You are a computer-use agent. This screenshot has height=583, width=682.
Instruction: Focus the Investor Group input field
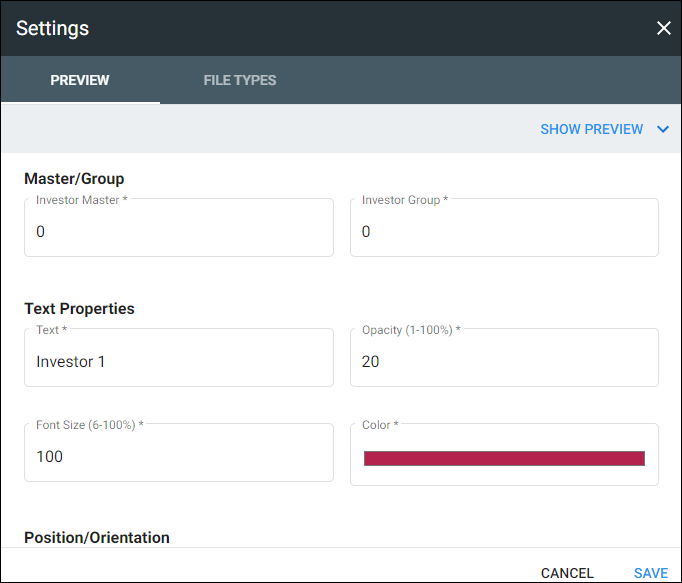(504, 232)
